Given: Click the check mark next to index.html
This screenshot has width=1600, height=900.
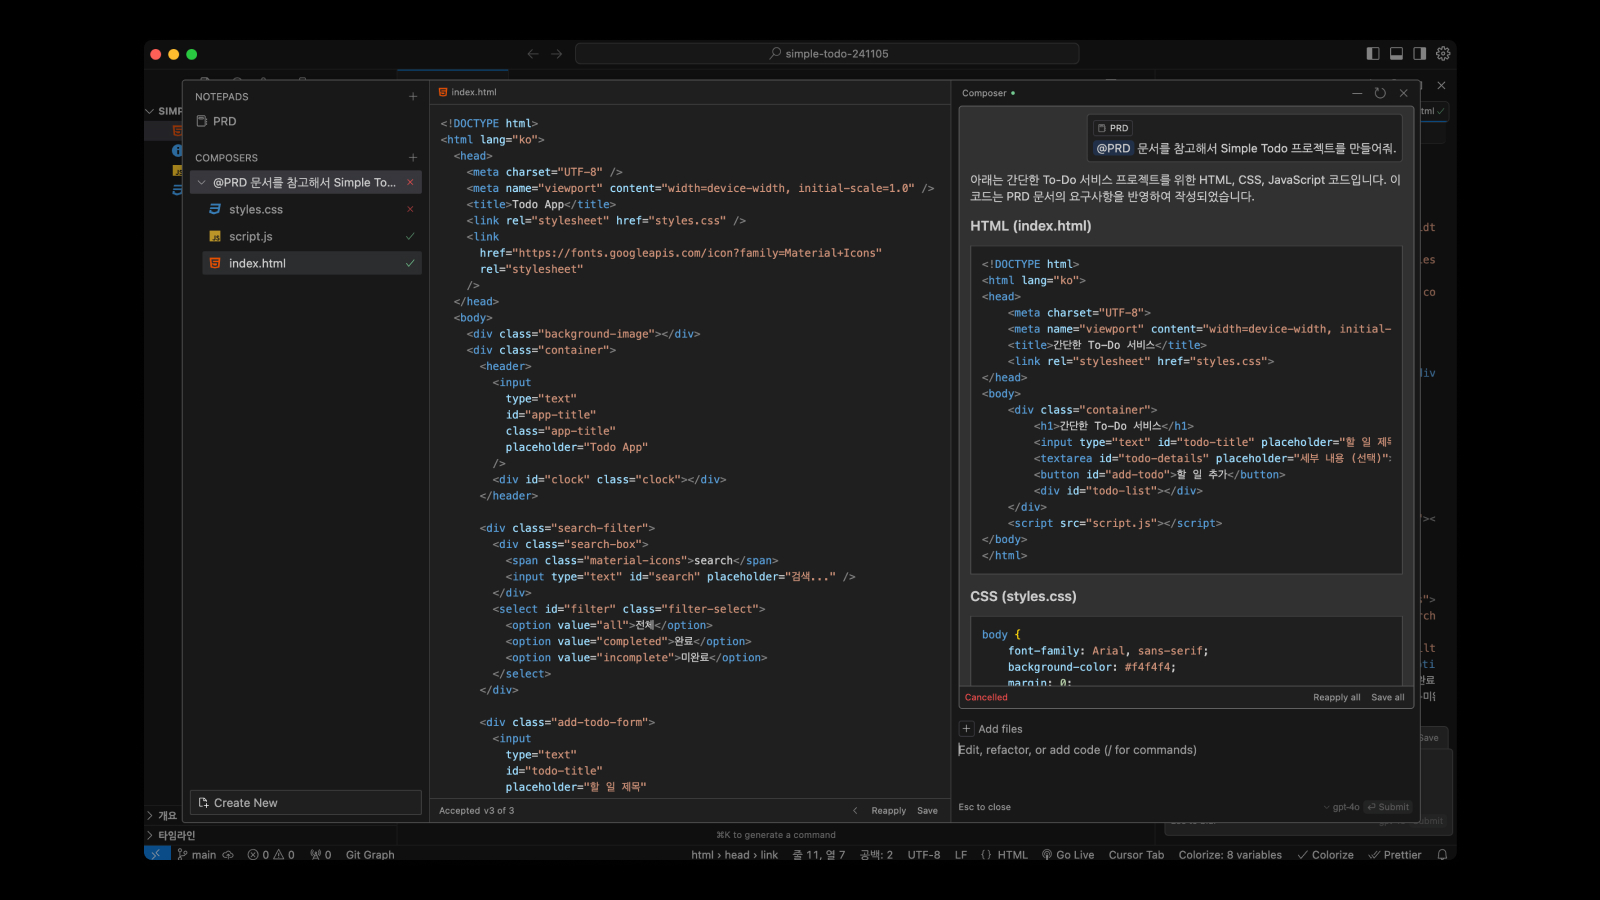Looking at the screenshot, I should pos(410,263).
